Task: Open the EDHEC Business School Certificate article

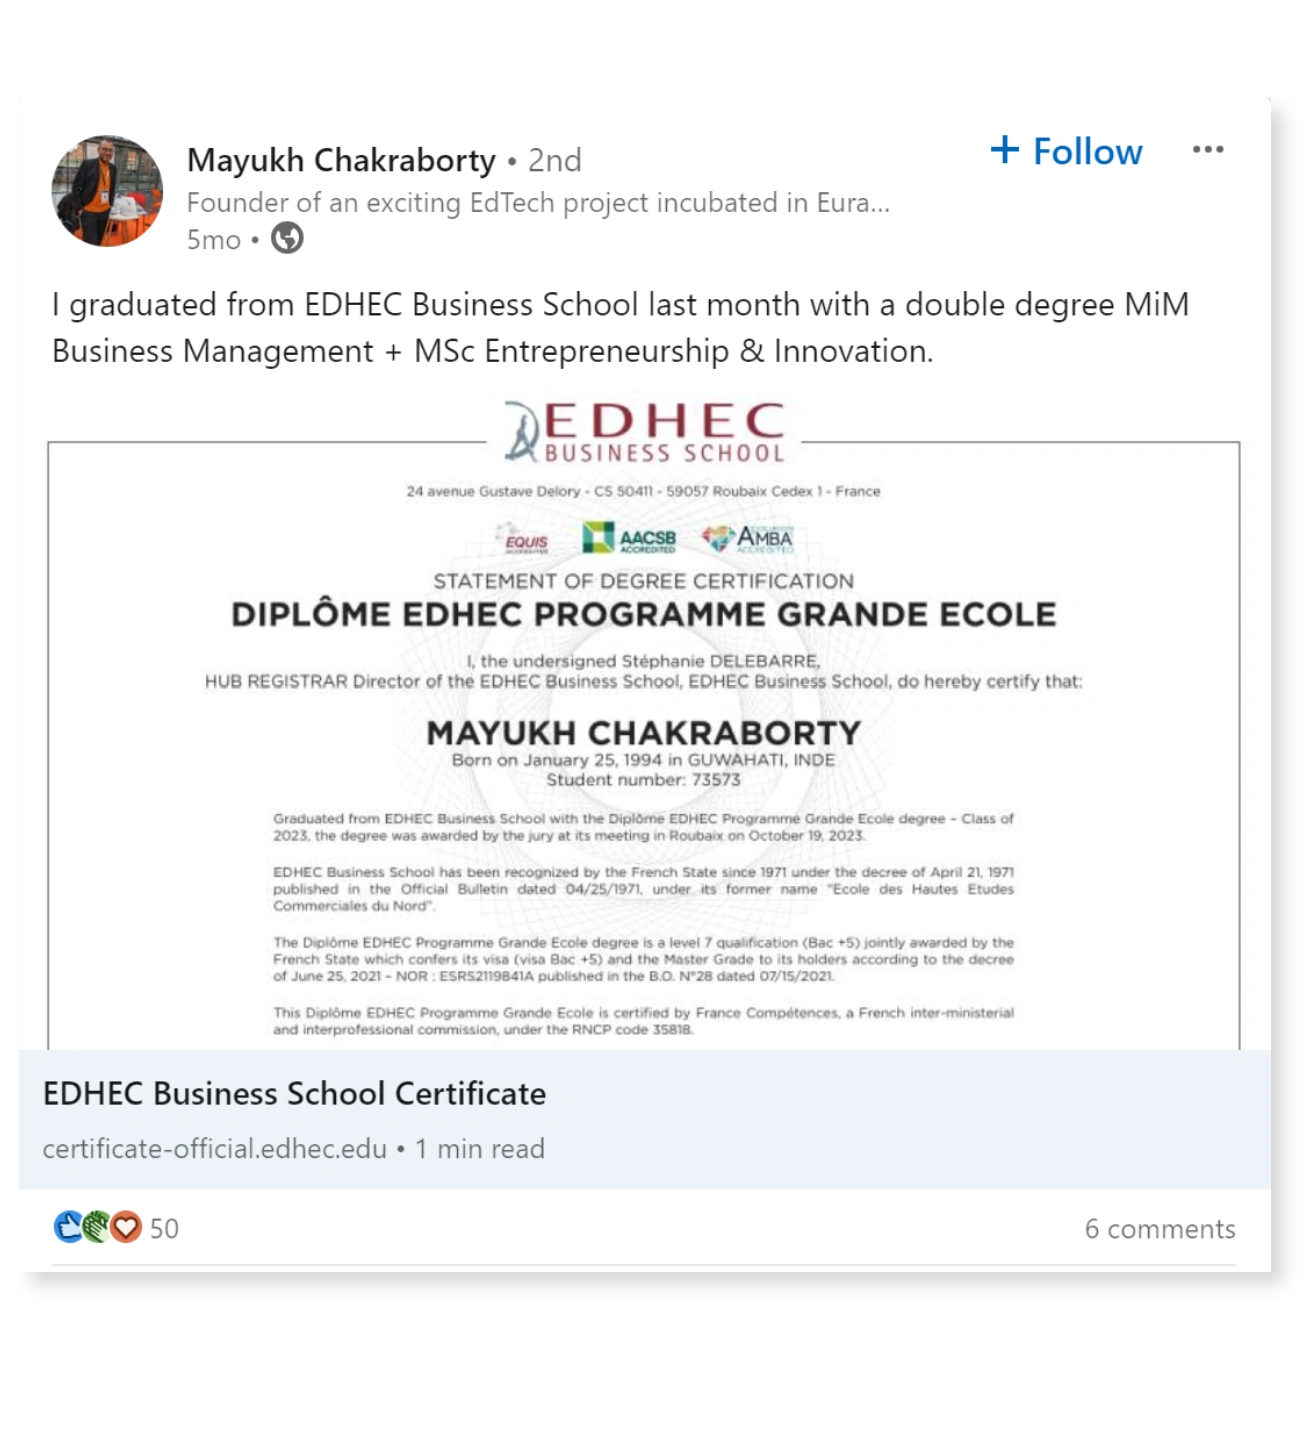Action: coord(294,1093)
